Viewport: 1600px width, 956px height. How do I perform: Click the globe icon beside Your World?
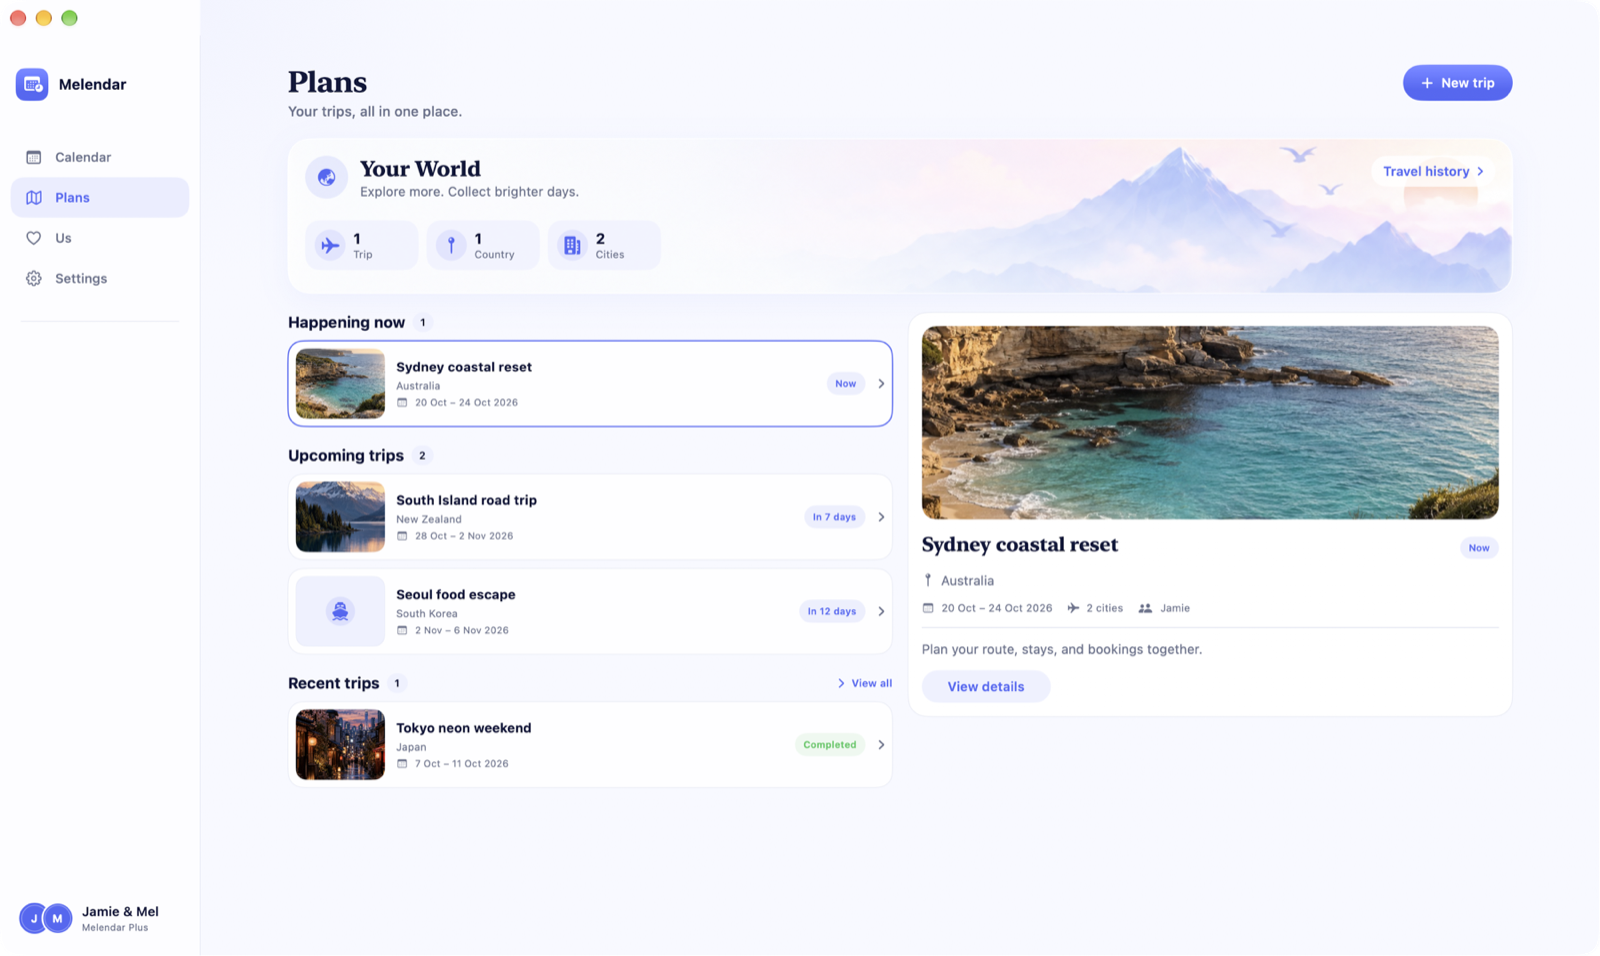327,178
